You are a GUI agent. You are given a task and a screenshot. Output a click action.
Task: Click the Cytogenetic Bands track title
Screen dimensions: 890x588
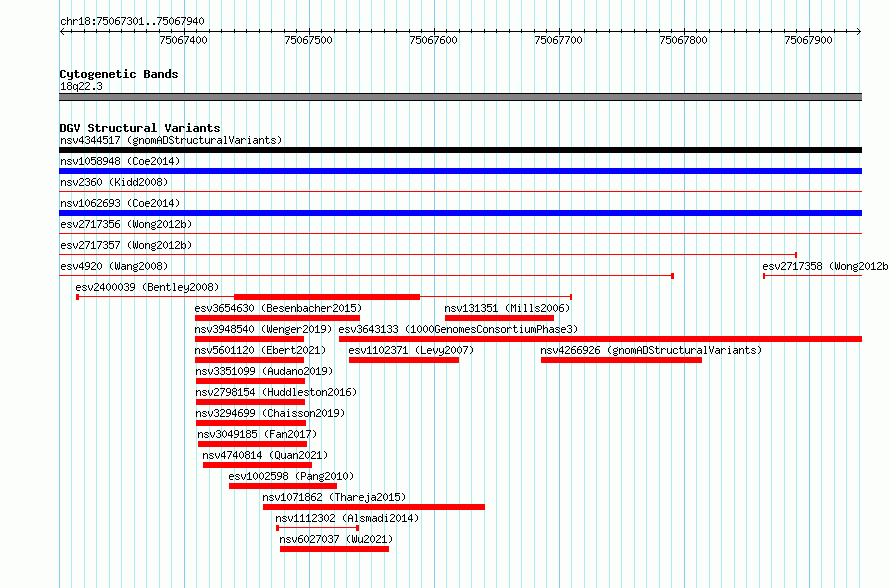click(x=119, y=74)
